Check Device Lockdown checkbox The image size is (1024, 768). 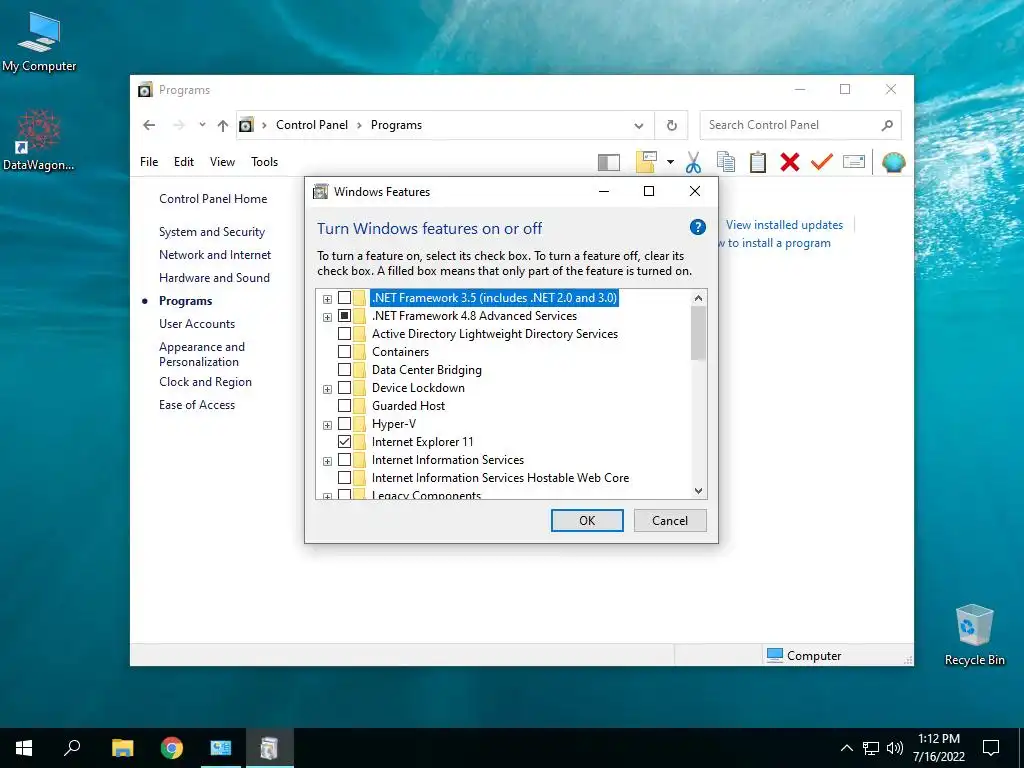(344, 388)
